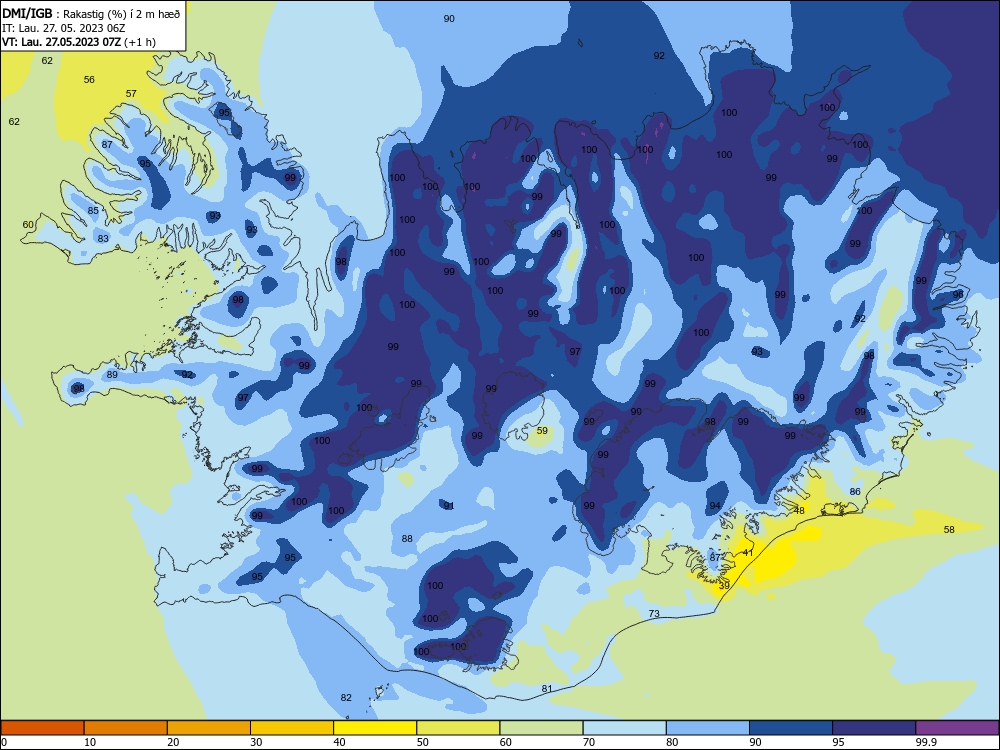Click the title 'DMI/IGB : Rakastig (%) í 2 m hæð'
This screenshot has height=750, width=1000.
tap(92, 14)
